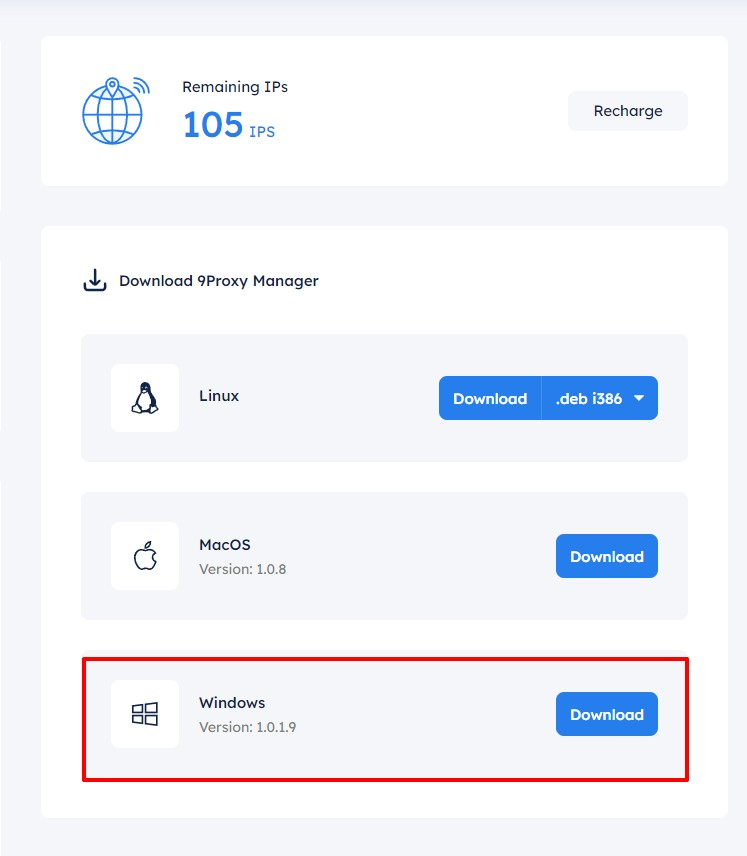This screenshot has height=856, width=747.
Task: Download the MacOS version
Action: [606, 556]
